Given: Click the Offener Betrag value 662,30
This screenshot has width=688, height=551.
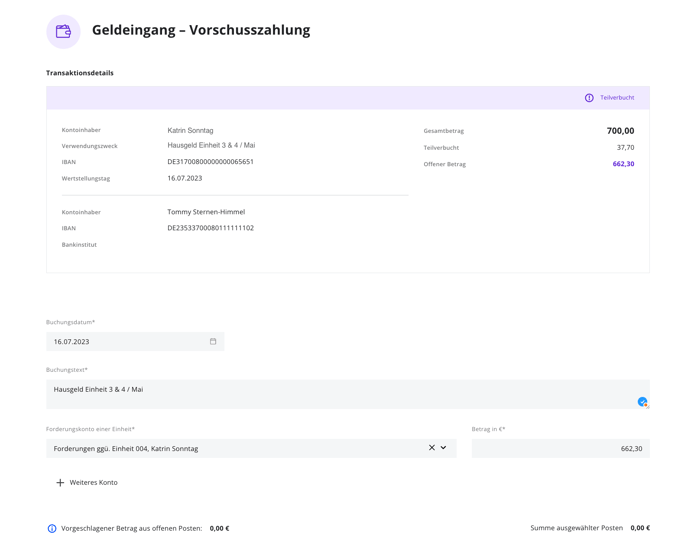Looking at the screenshot, I should click(x=624, y=164).
